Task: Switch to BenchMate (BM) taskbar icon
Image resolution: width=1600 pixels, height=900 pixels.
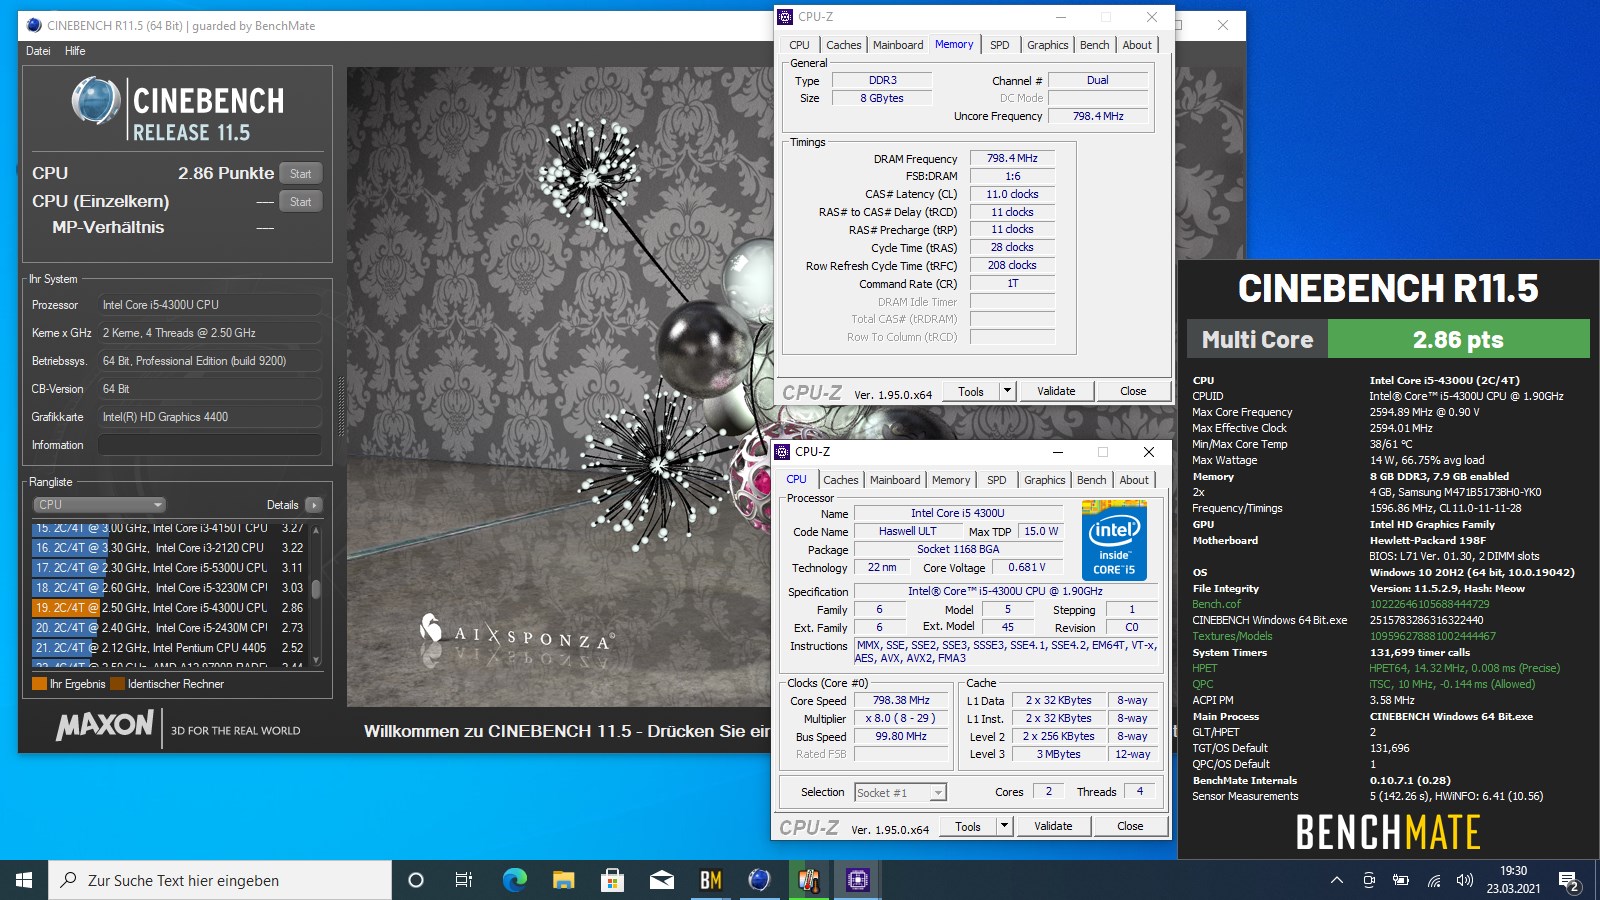Action: click(710, 880)
